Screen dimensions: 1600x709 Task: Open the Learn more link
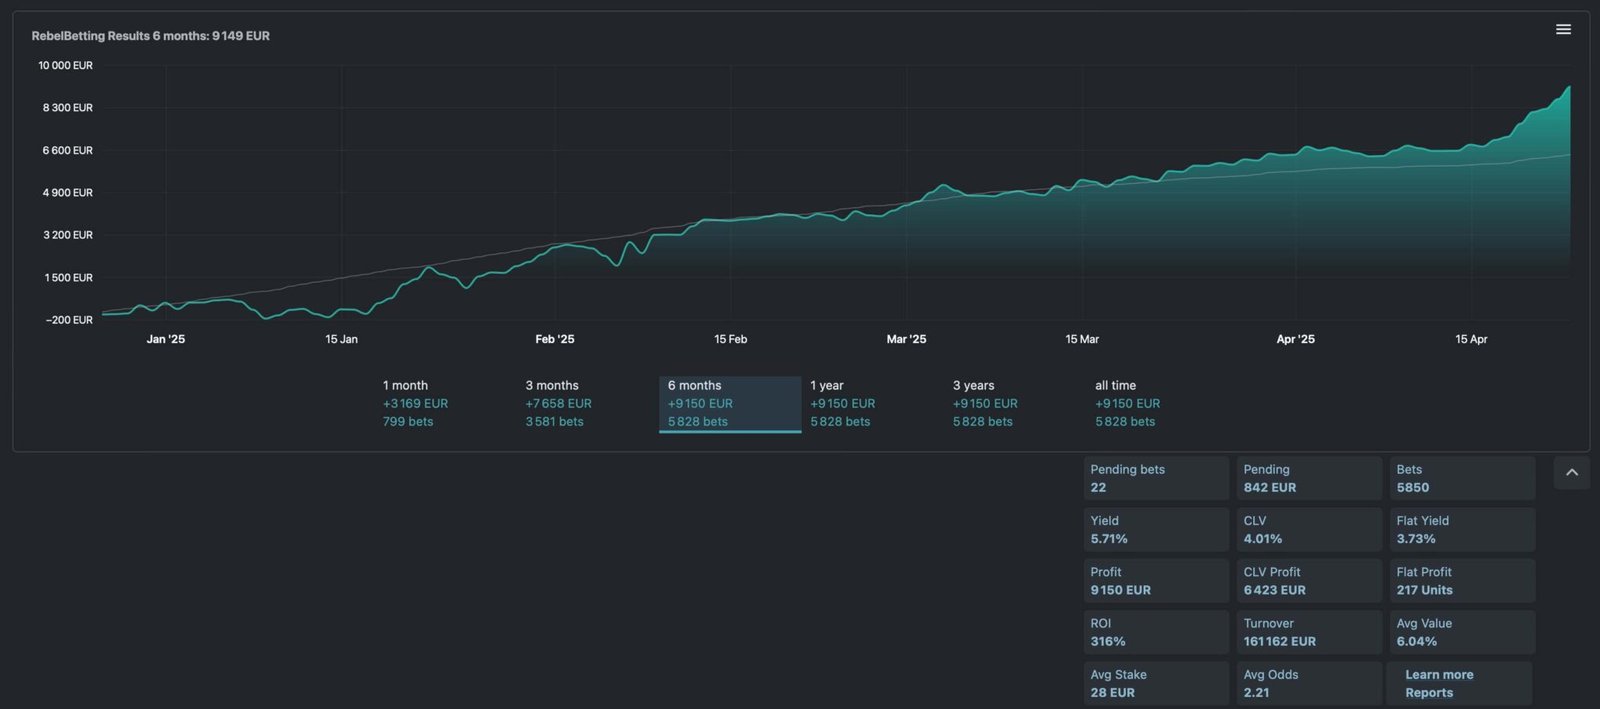(1439, 675)
